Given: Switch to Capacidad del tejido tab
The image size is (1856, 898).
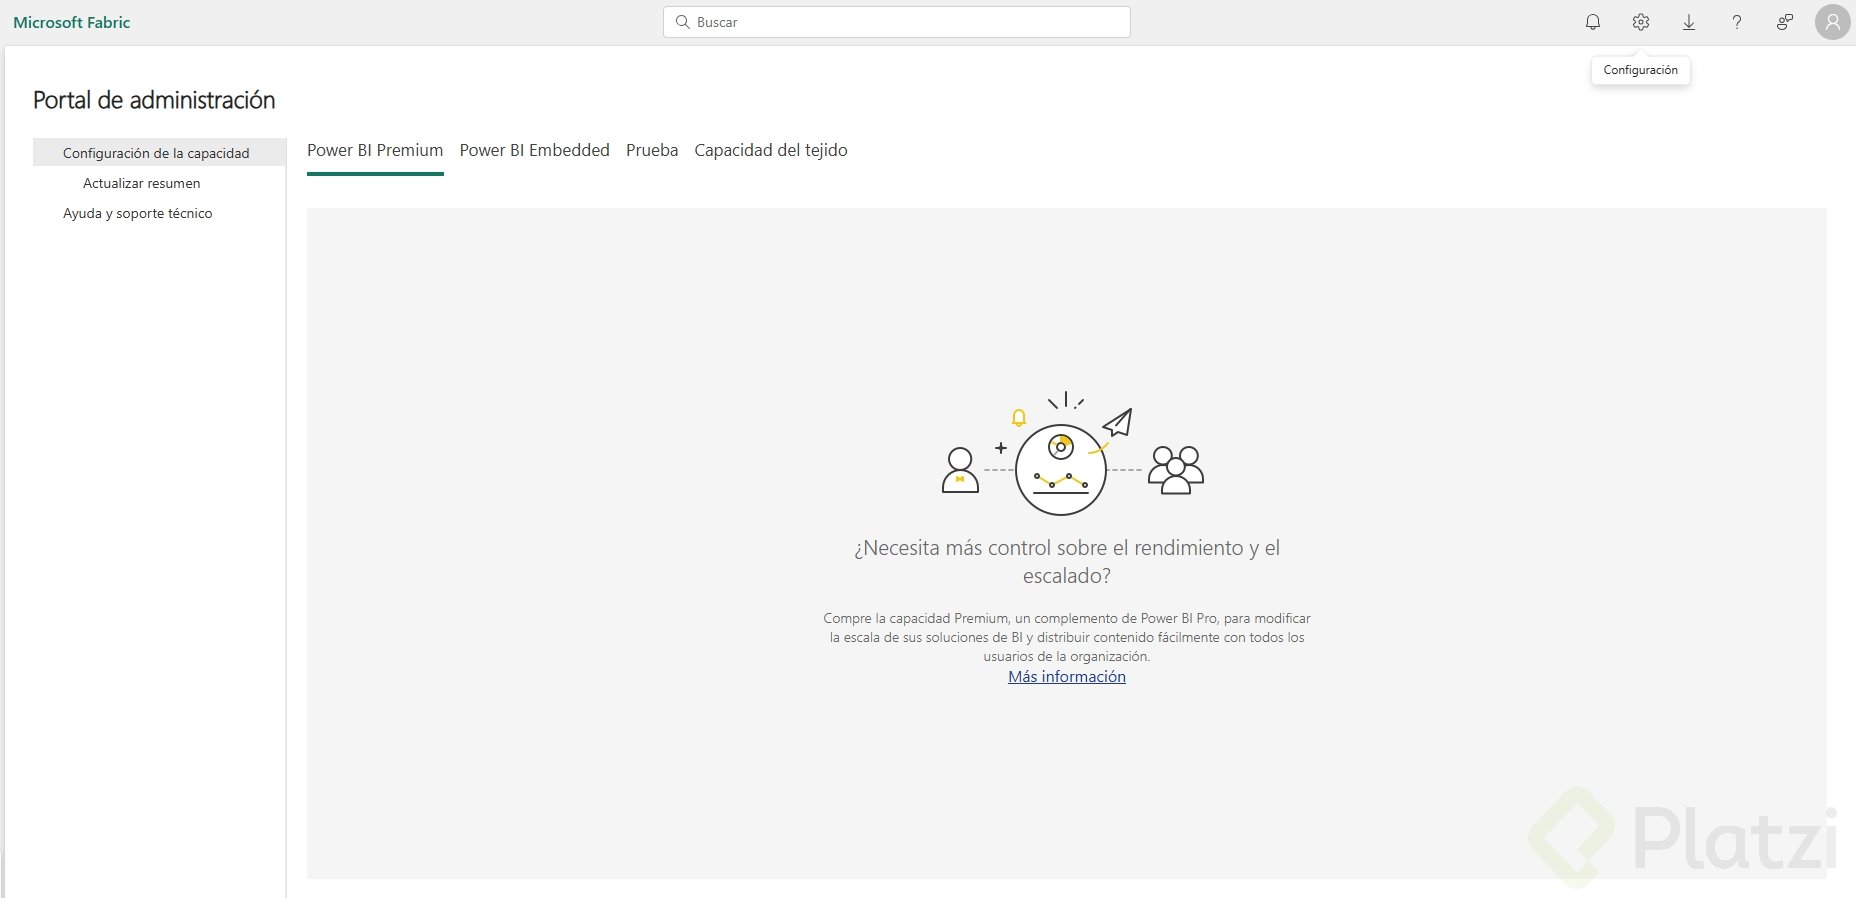Looking at the screenshot, I should click(771, 150).
